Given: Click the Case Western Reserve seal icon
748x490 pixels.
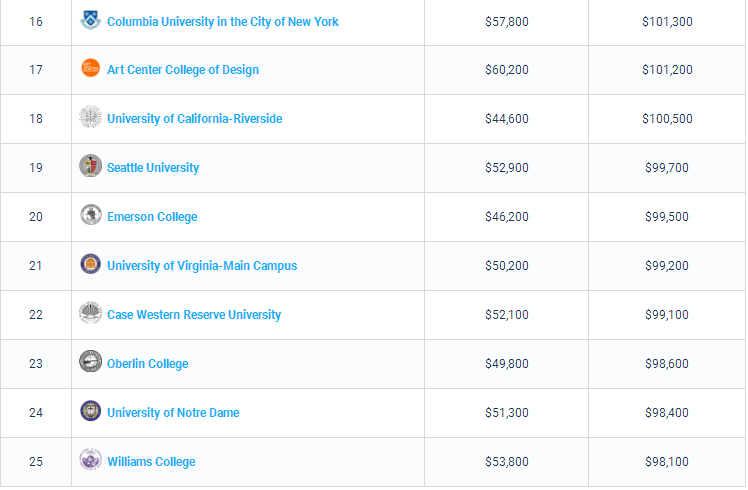Looking at the screenshot, I should pyautogui.click(x=90, y=314).
